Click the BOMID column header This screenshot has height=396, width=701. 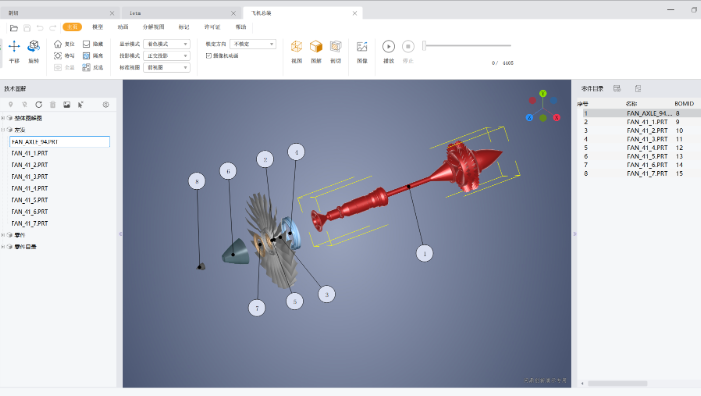(x=684, y=104)
